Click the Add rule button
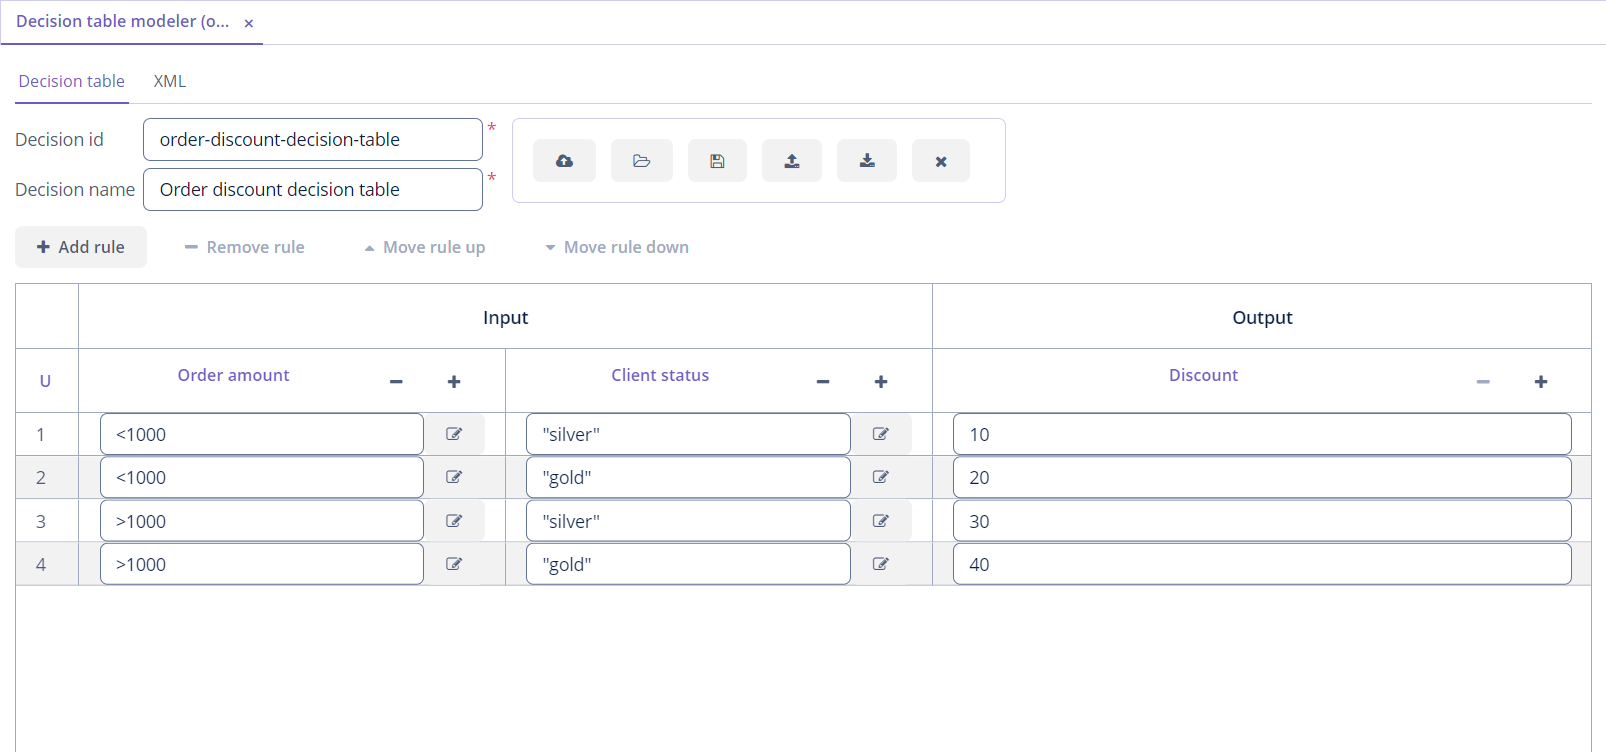 coord(81,247)
